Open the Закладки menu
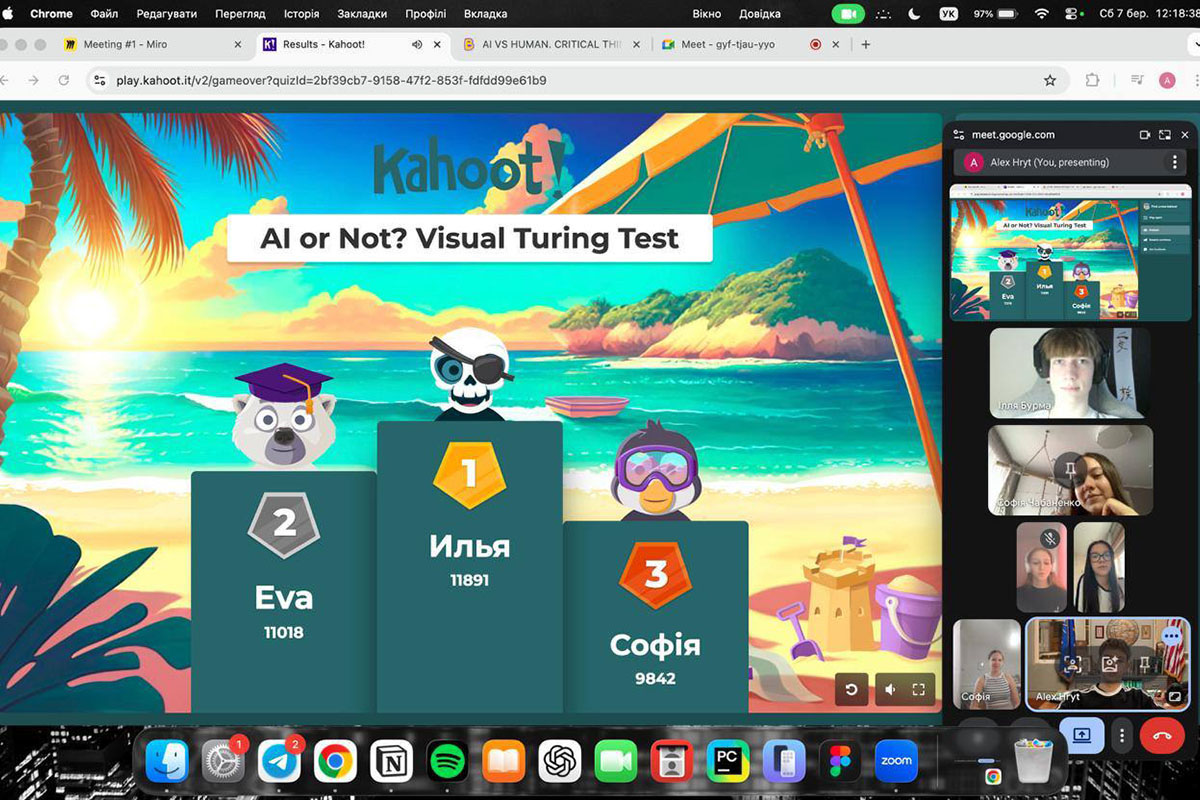The width and height of the screenshot is (1200, 800). point(362,14)
